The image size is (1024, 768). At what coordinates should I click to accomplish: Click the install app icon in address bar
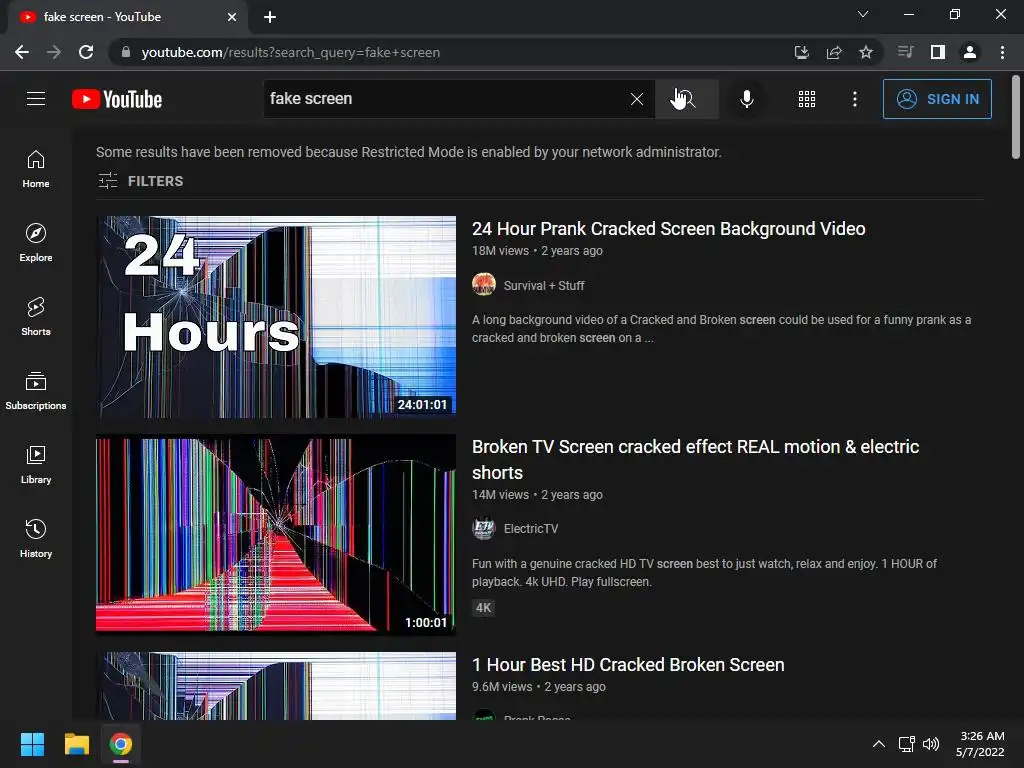(x=801, y=52)
